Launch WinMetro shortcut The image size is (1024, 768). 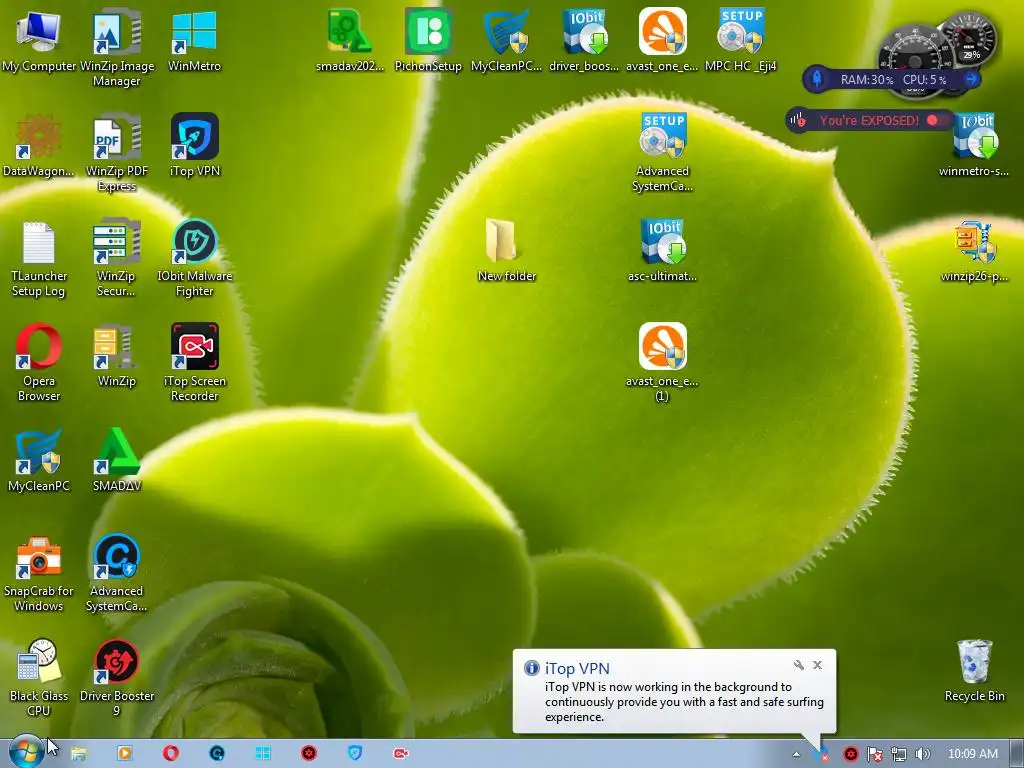pyautogui.click(x=194, y=40)
